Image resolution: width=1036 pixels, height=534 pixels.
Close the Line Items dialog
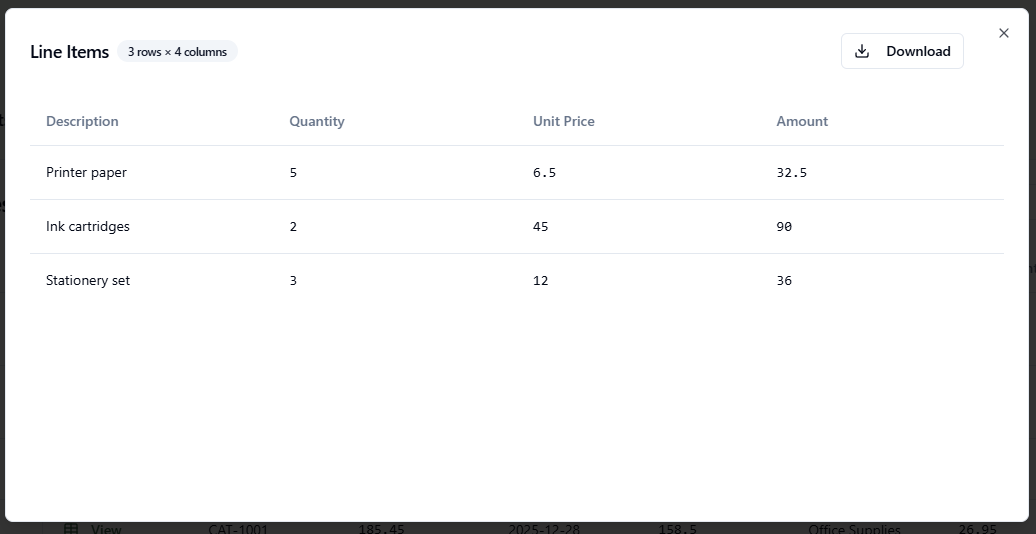[x=1004, y=33]
